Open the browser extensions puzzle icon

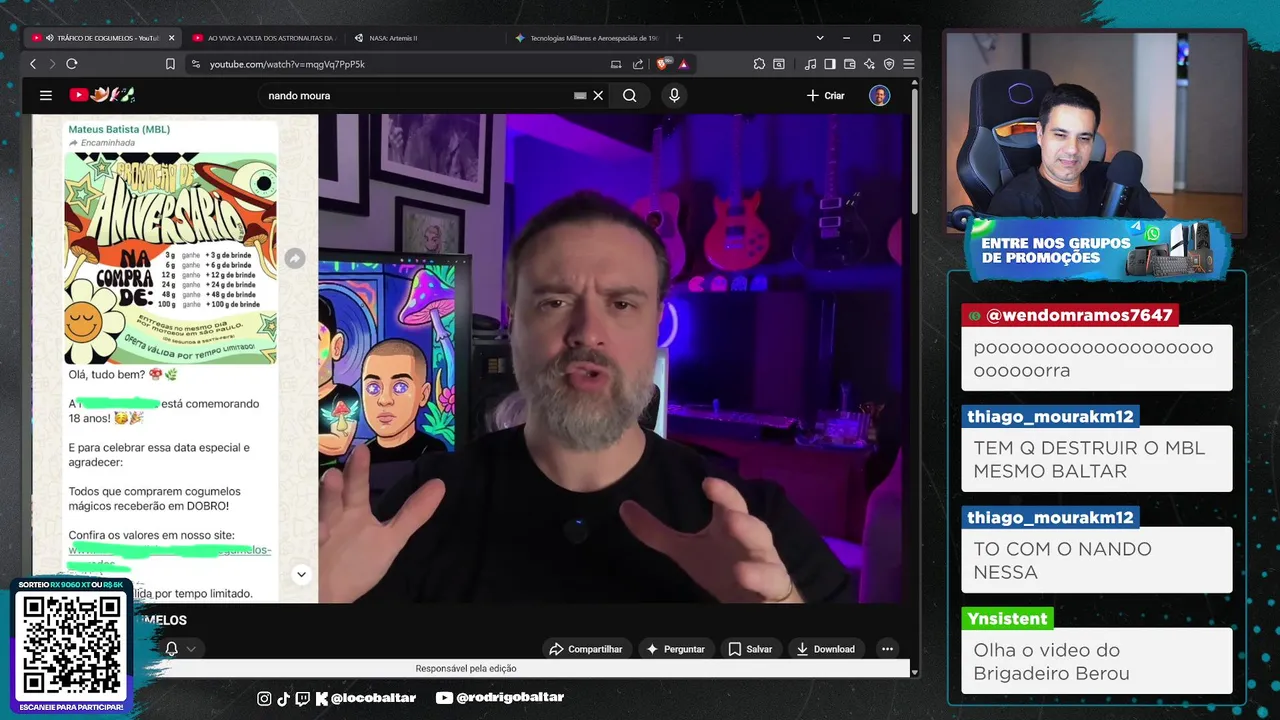[x=759, y=64]
